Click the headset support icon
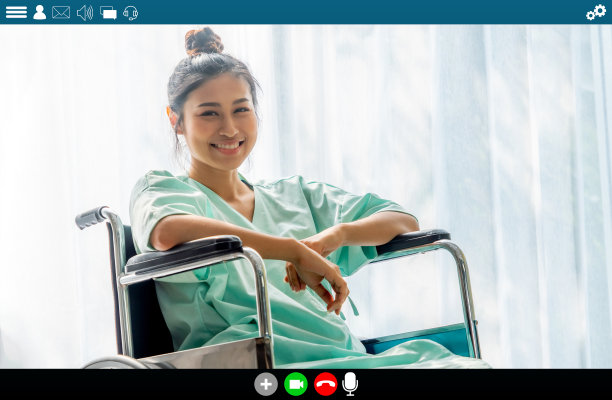 [130, 12]
